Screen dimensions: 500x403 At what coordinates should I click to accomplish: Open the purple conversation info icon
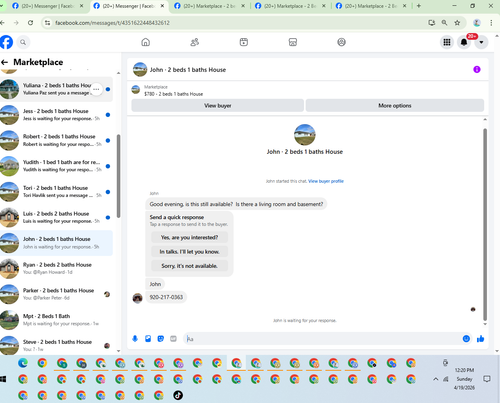coord(477,69)
